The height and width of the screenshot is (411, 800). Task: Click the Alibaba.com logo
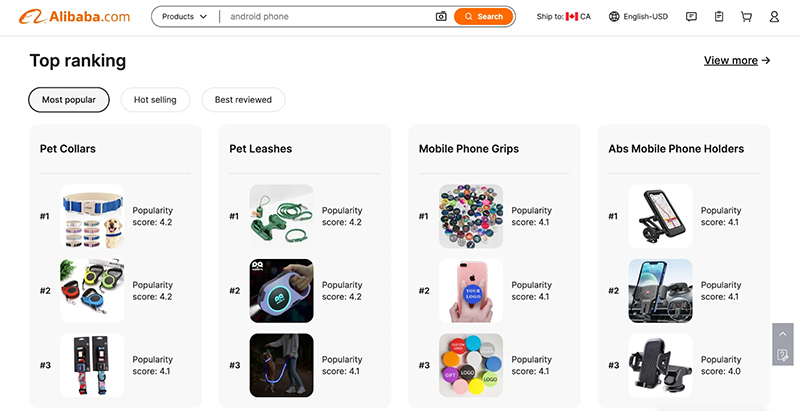74,17
